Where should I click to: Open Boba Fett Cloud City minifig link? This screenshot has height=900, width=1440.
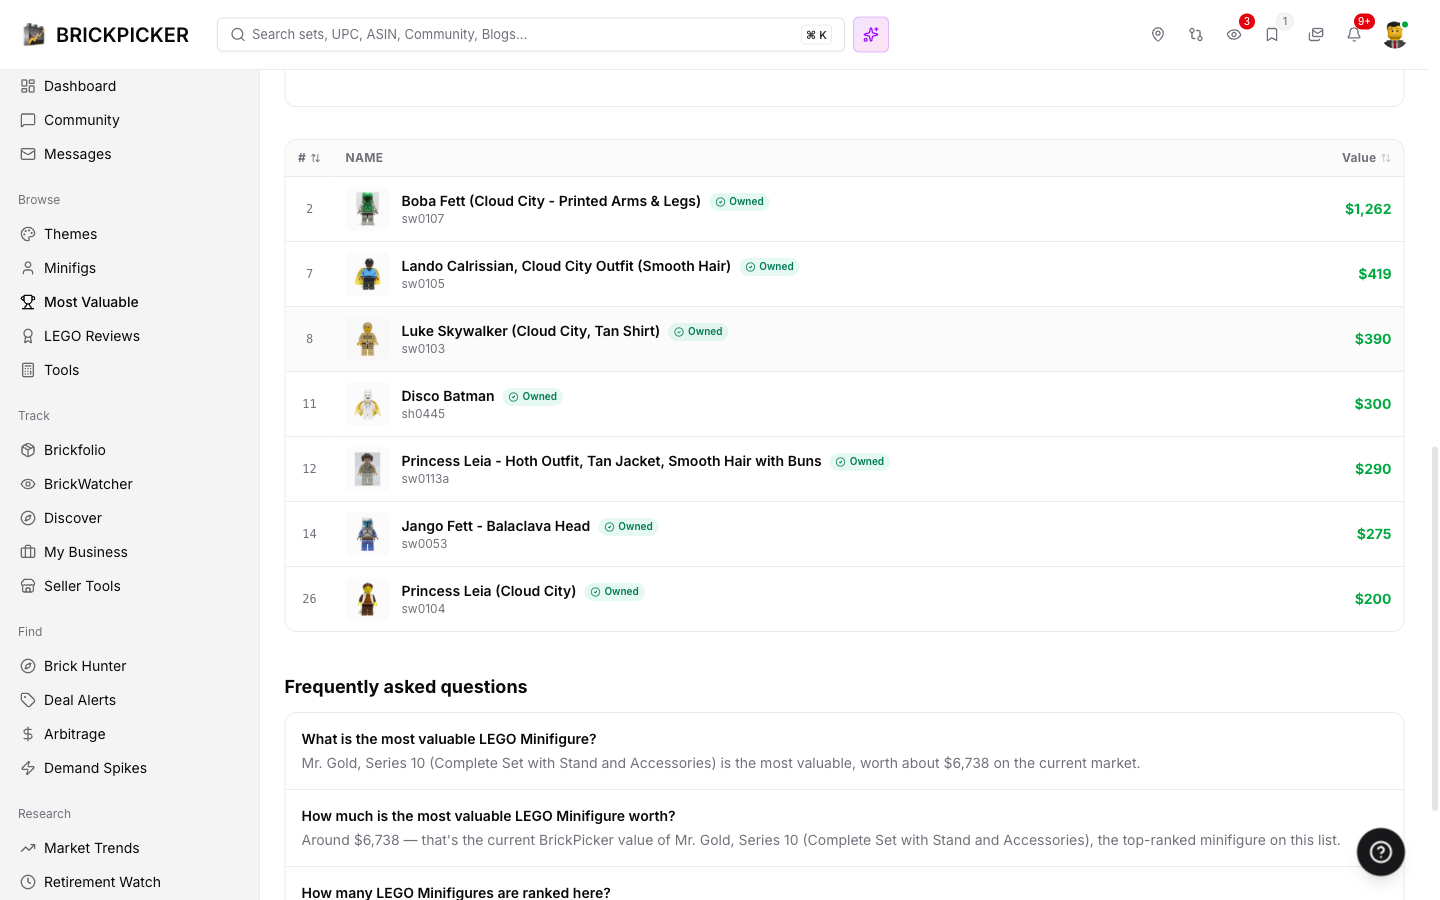pyautogui.click(x=551, y=201)
